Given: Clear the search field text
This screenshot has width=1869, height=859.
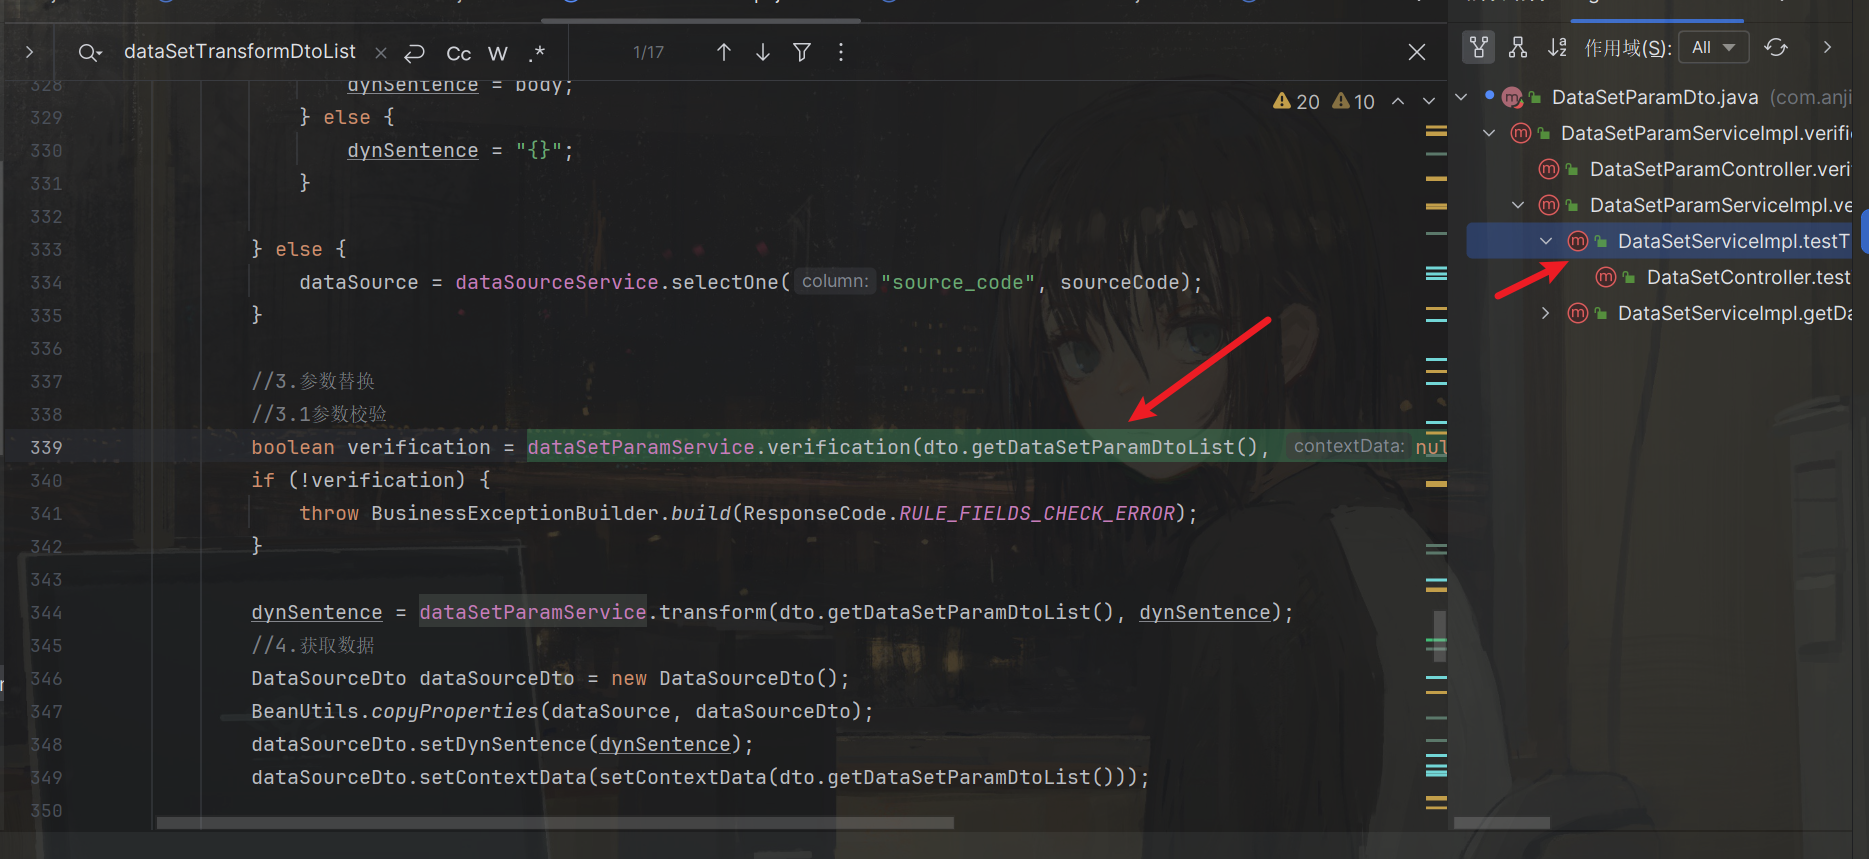Looking at the screenshot, I should click(381, 53).
